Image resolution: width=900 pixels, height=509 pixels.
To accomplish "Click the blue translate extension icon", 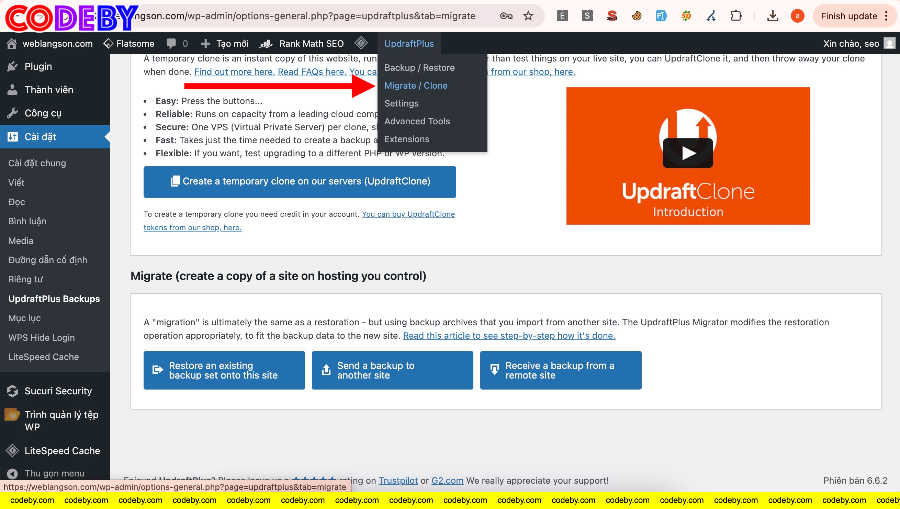I will tap(661, 16).
